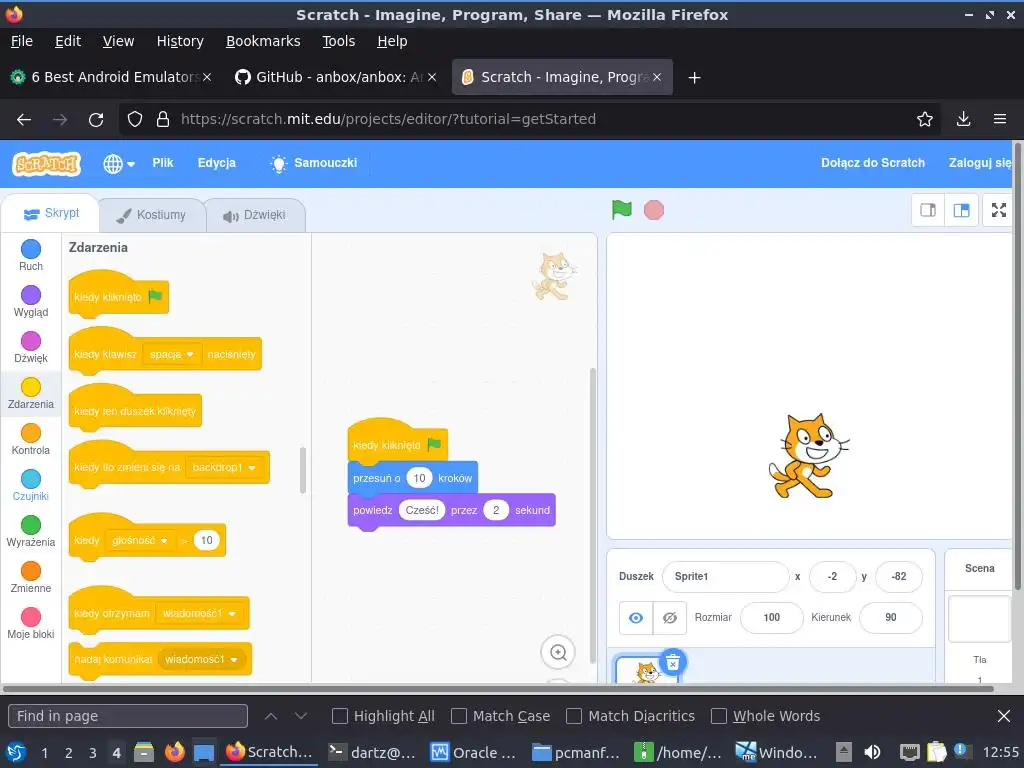The width and height of the screenshot is (1024, 768).
Task: Open the głośność dropdown in block
Action: (140, 540)
